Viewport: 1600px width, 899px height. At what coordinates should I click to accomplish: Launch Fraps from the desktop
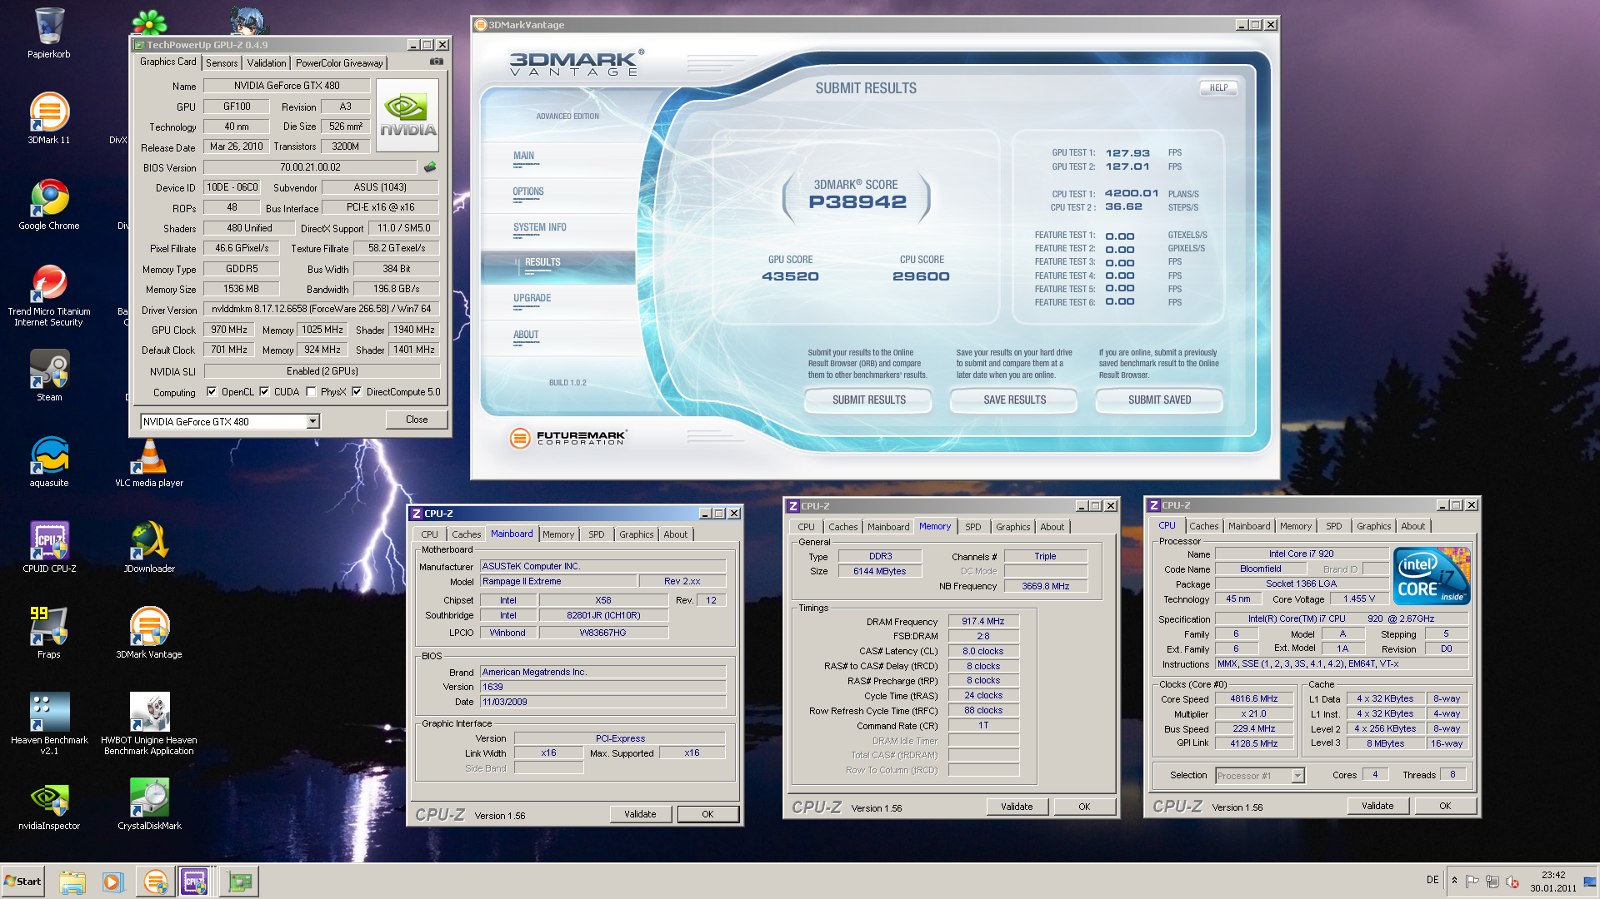coord(49,633)
